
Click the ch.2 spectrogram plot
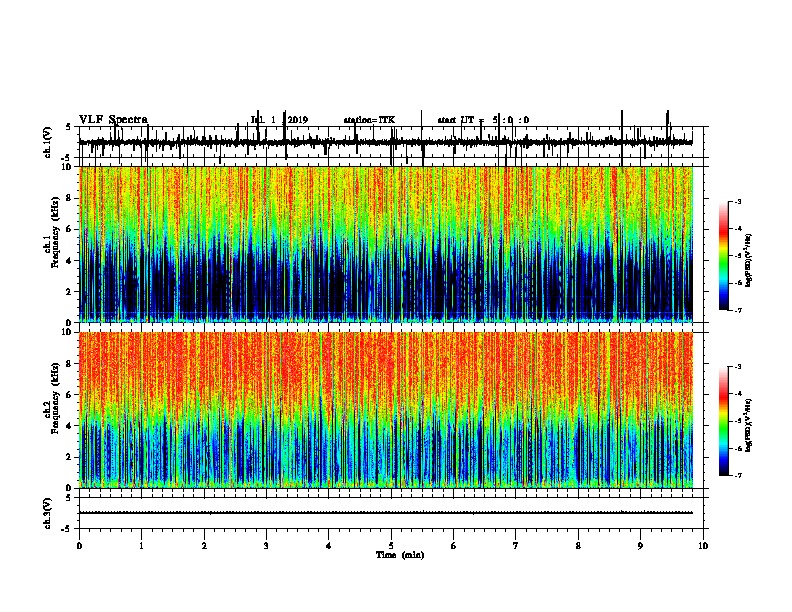click(x=386, y=410)
